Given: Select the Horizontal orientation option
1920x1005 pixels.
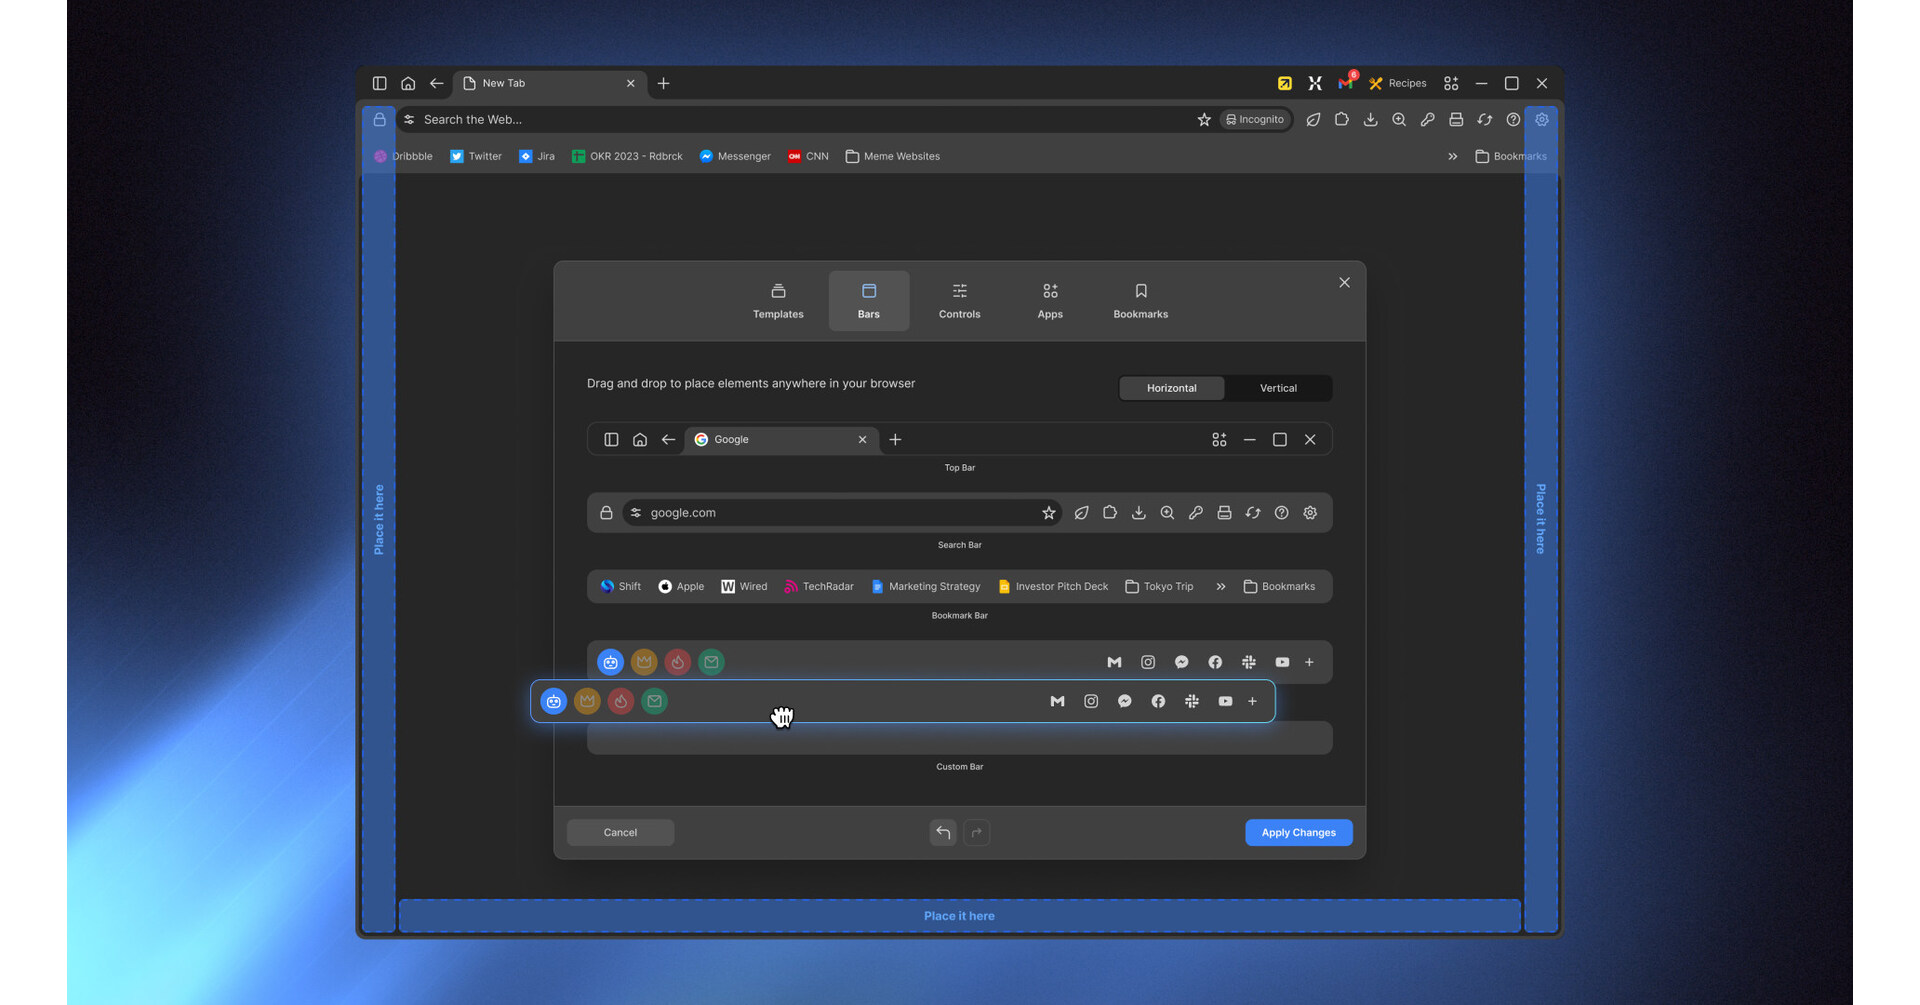Looking at the screenshot, I should tap(1171, 388).
